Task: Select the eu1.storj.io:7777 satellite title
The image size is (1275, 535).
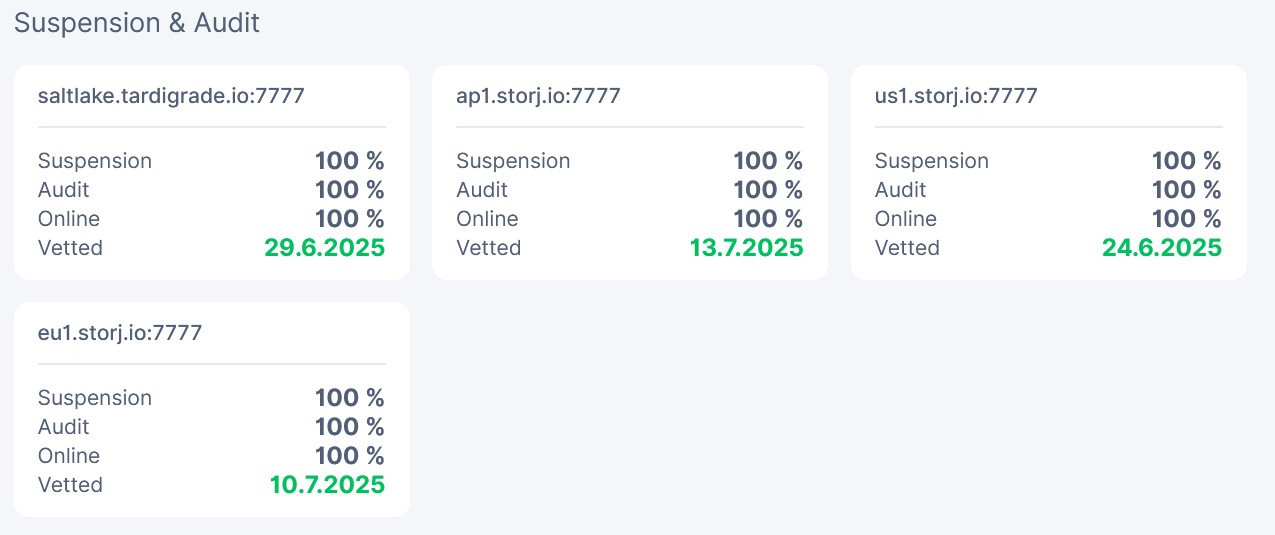Action: pyautogui.click(x=120, y=333)
